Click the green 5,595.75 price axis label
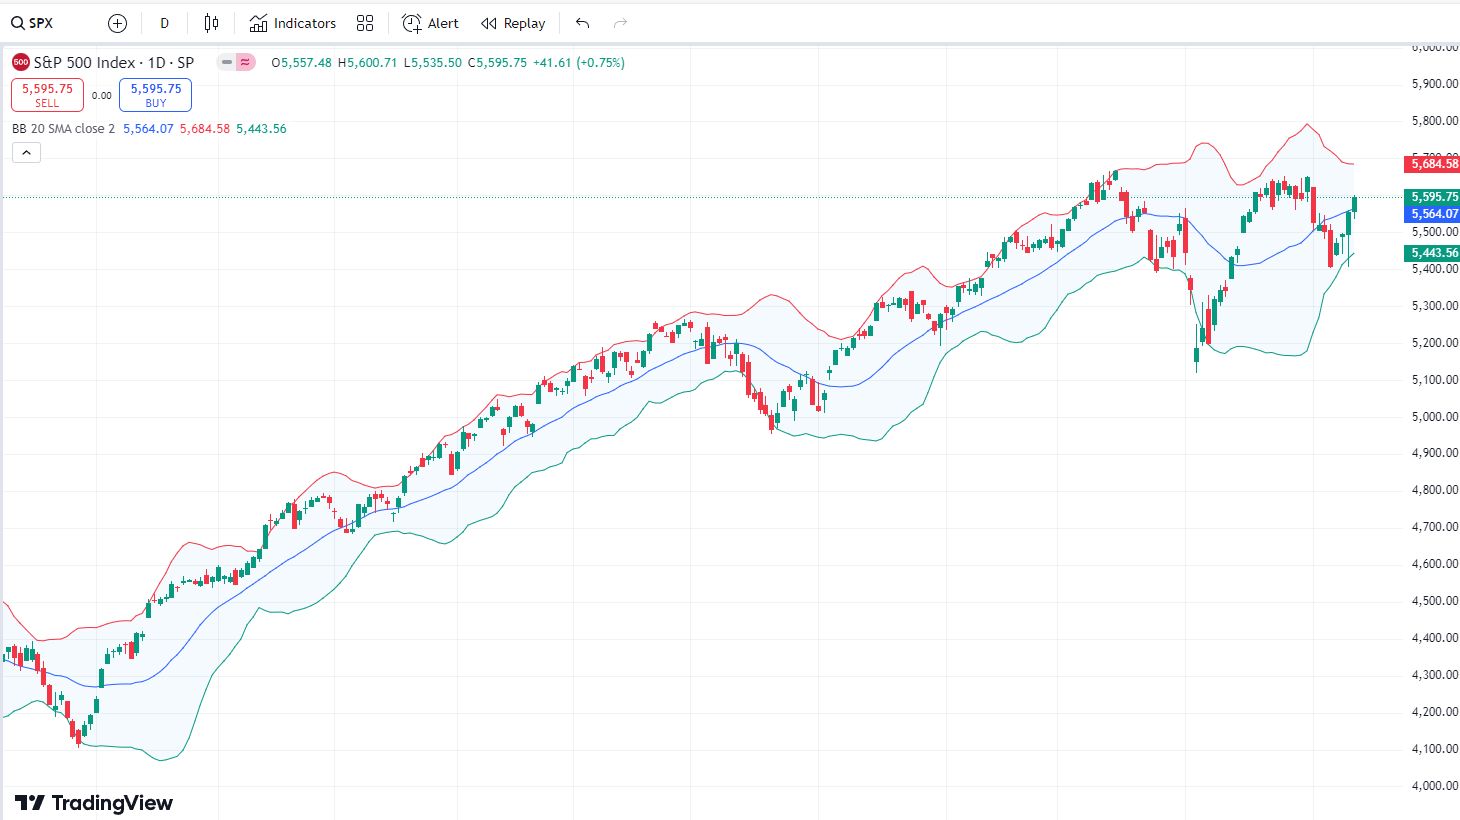Screen dimensions: 1460x820 1432,197
